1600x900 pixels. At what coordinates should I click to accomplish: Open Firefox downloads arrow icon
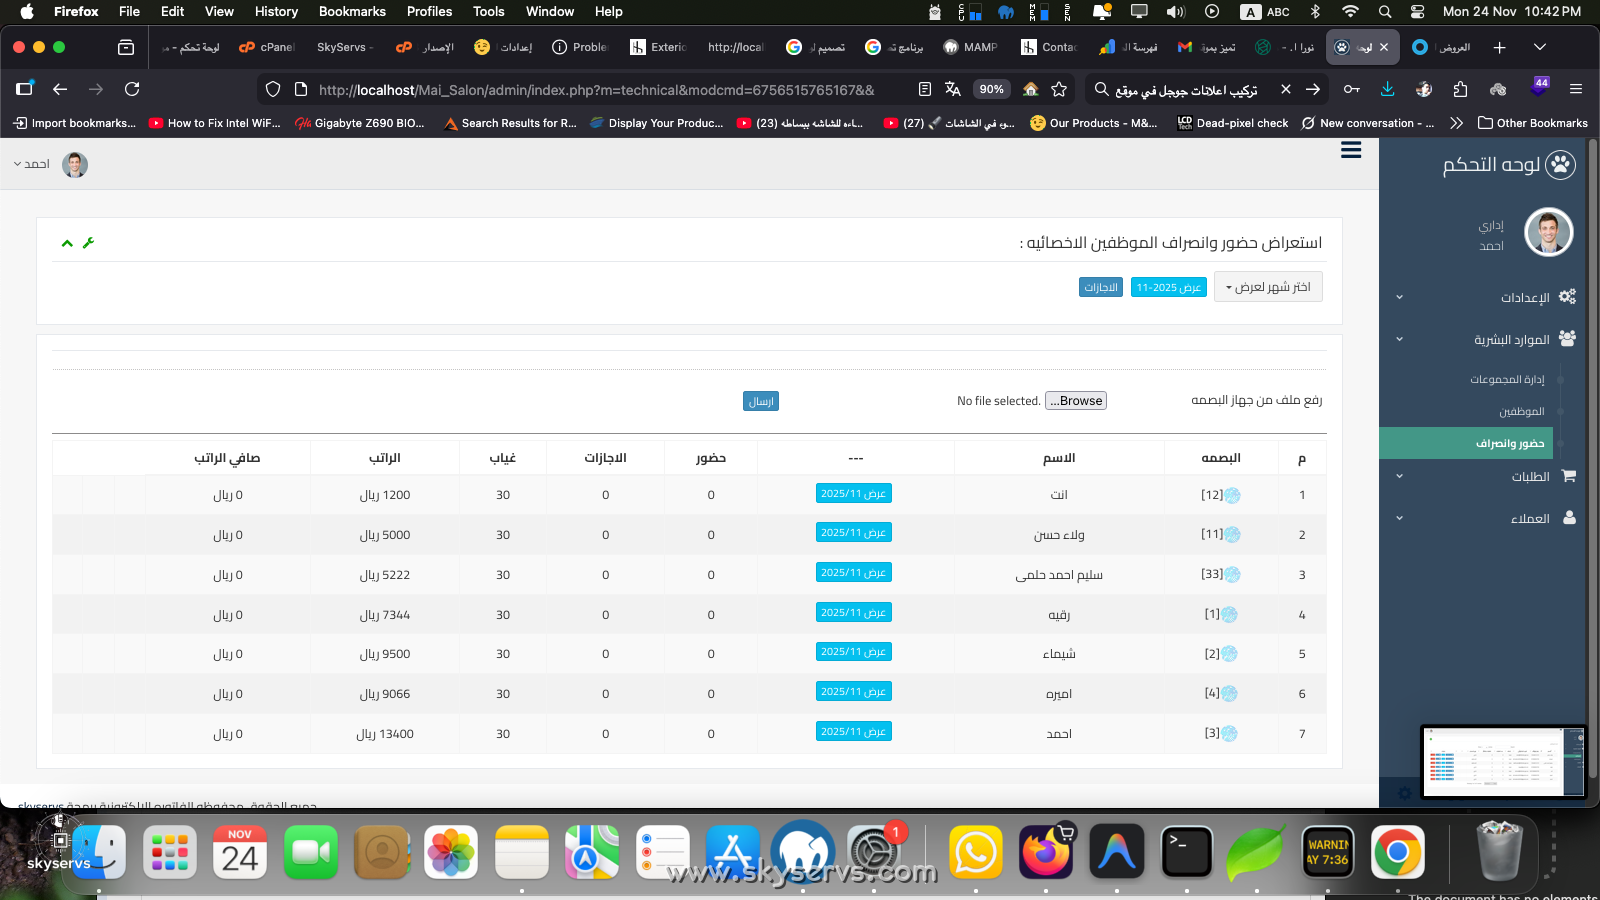[x=1388, y=89]
